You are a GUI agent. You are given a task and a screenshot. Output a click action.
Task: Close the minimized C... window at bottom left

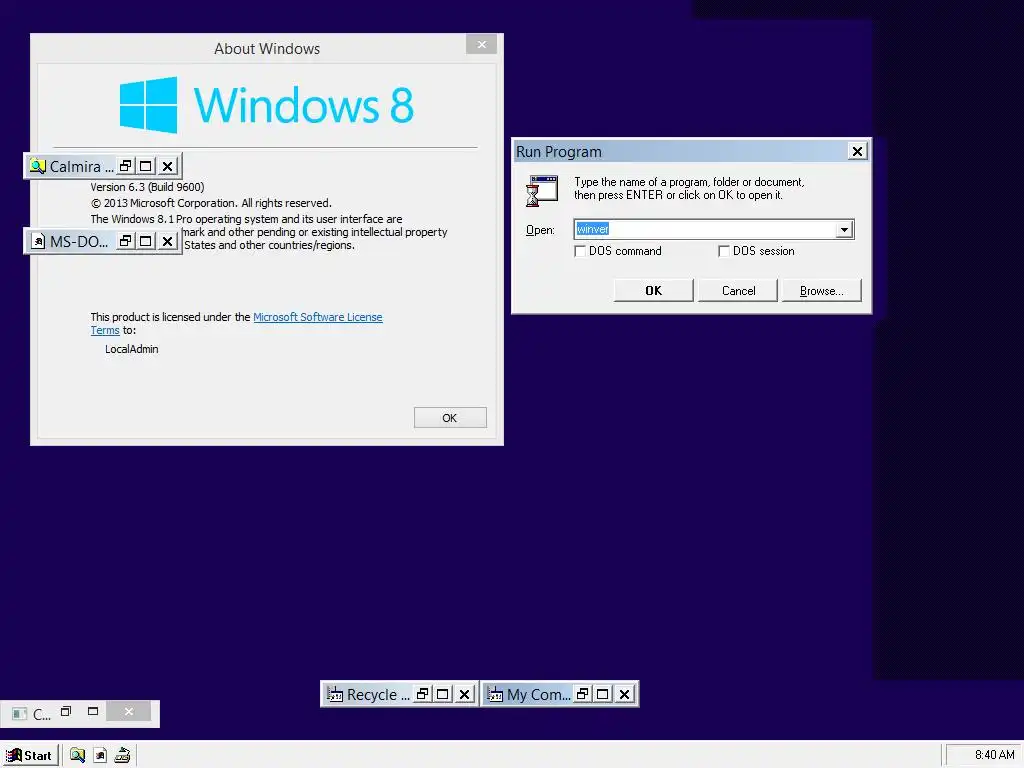click(x=129, y=711)
